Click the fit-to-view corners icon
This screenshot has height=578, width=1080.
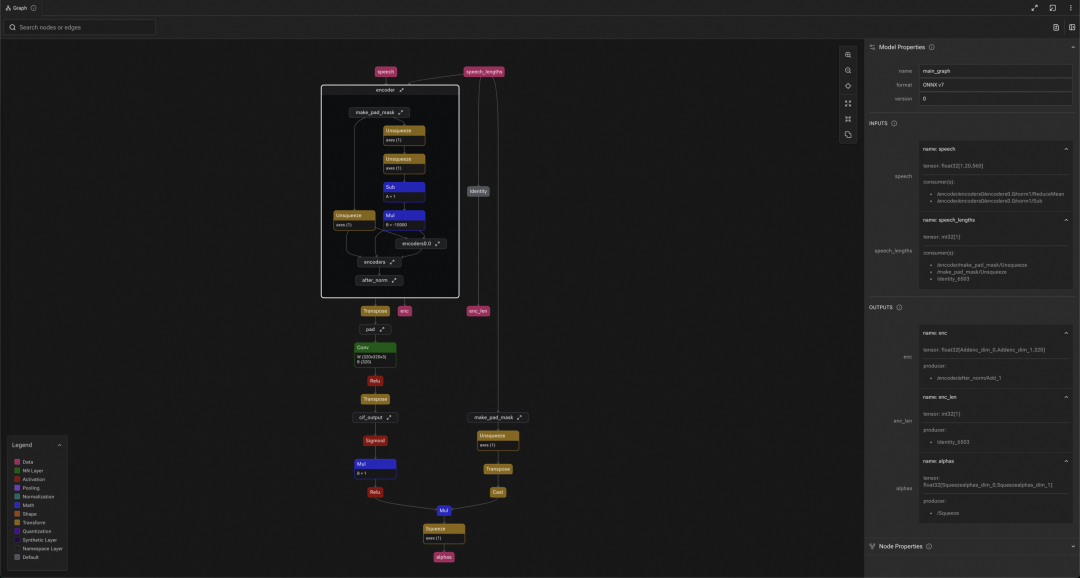coord(848,103)
